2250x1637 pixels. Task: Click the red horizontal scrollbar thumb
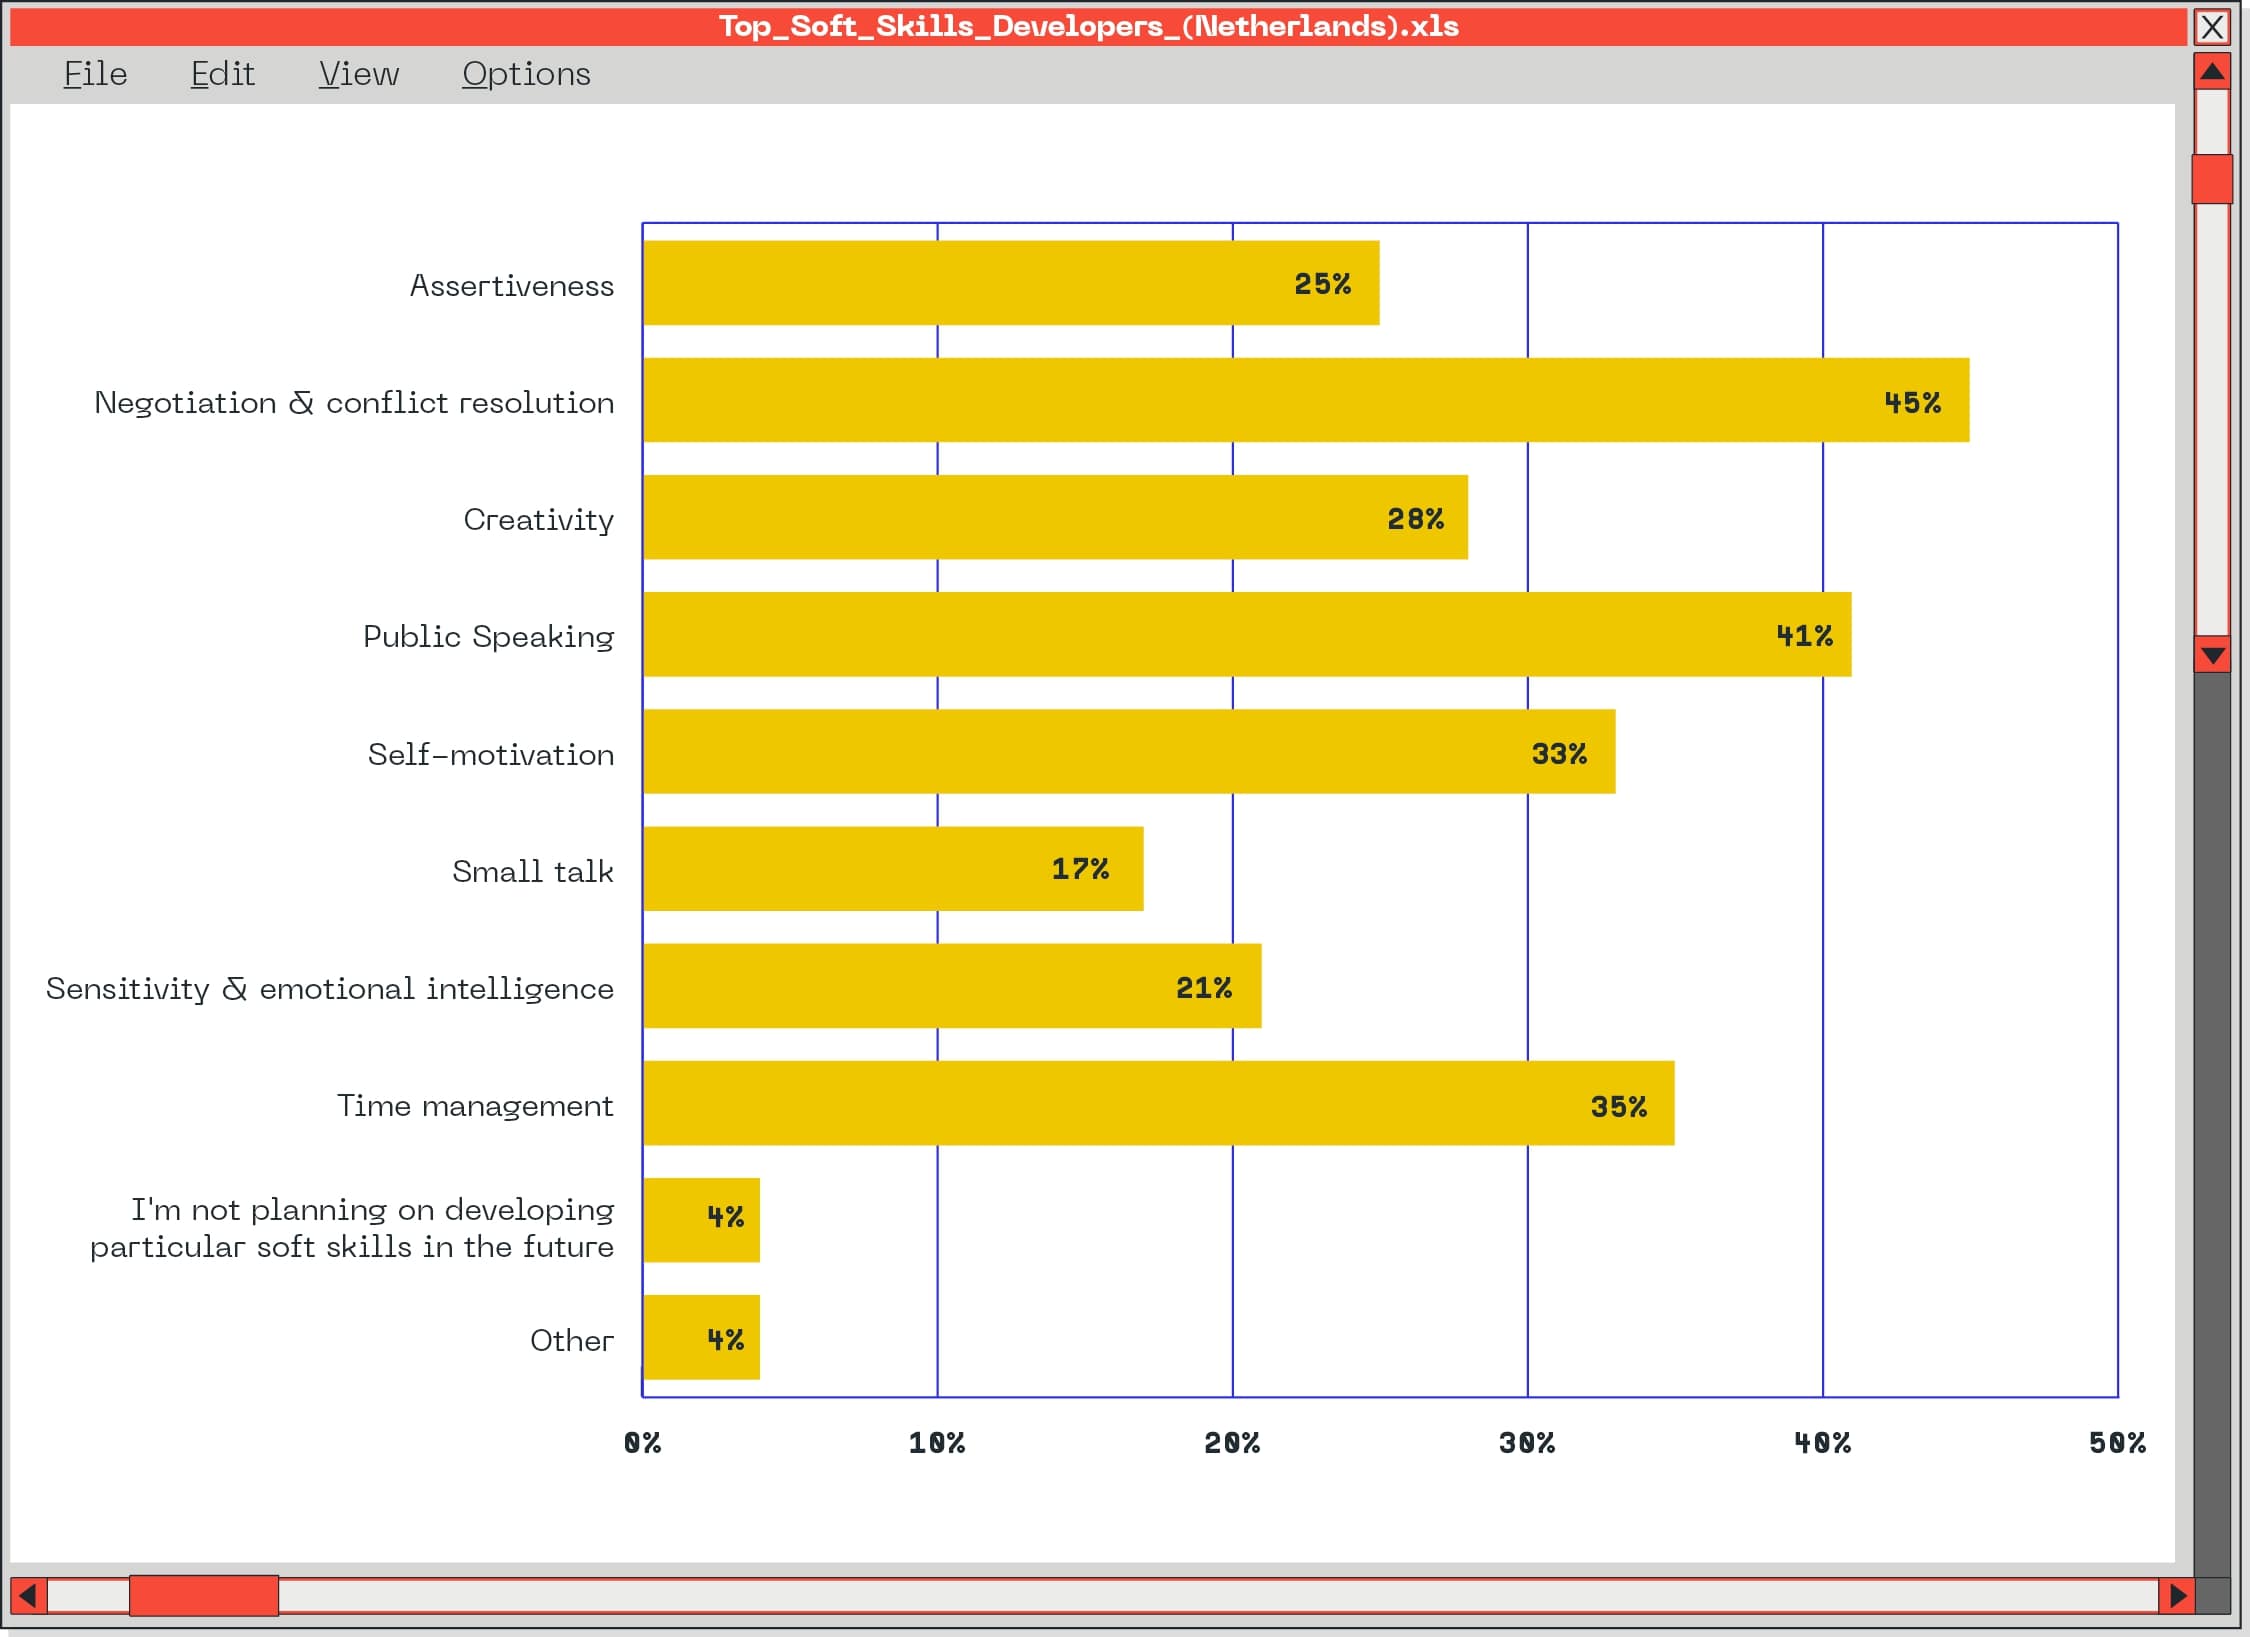coord(204,1595)
